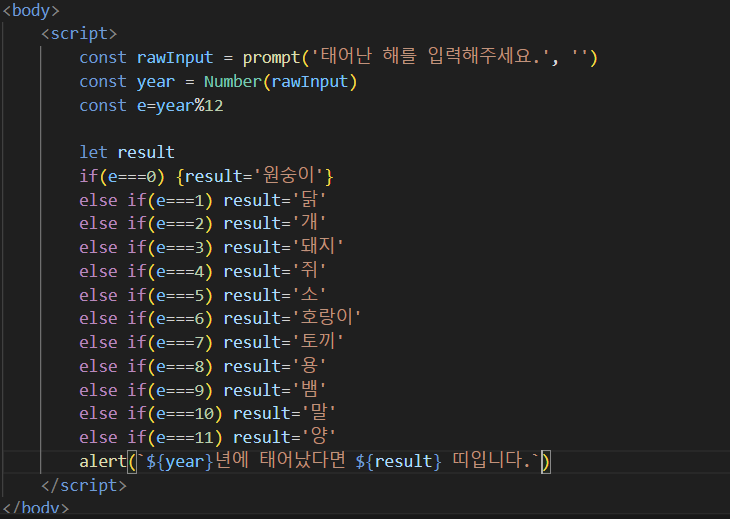
Task: Click the '토끼' string on e===7 line
Action: [318, 342]
